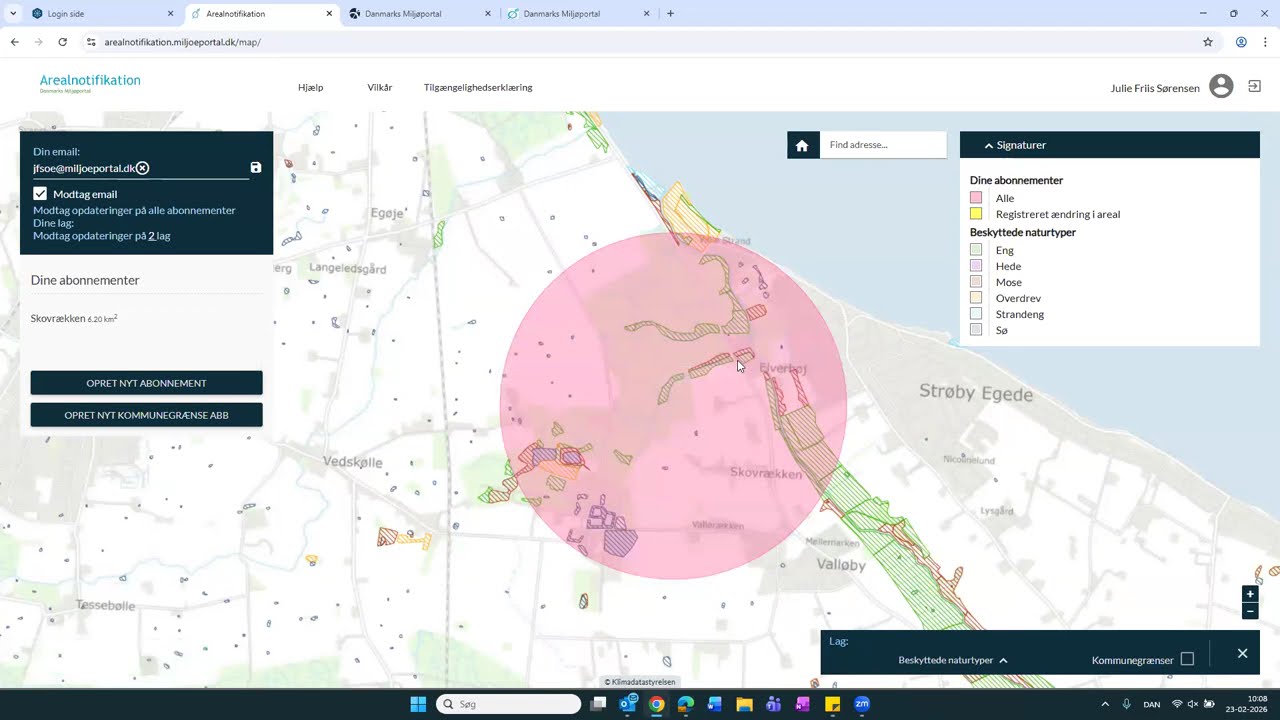1280x720 pixels.
Task: Enable the Kommunegrænser checkbox
Action: pos(1187,659)
